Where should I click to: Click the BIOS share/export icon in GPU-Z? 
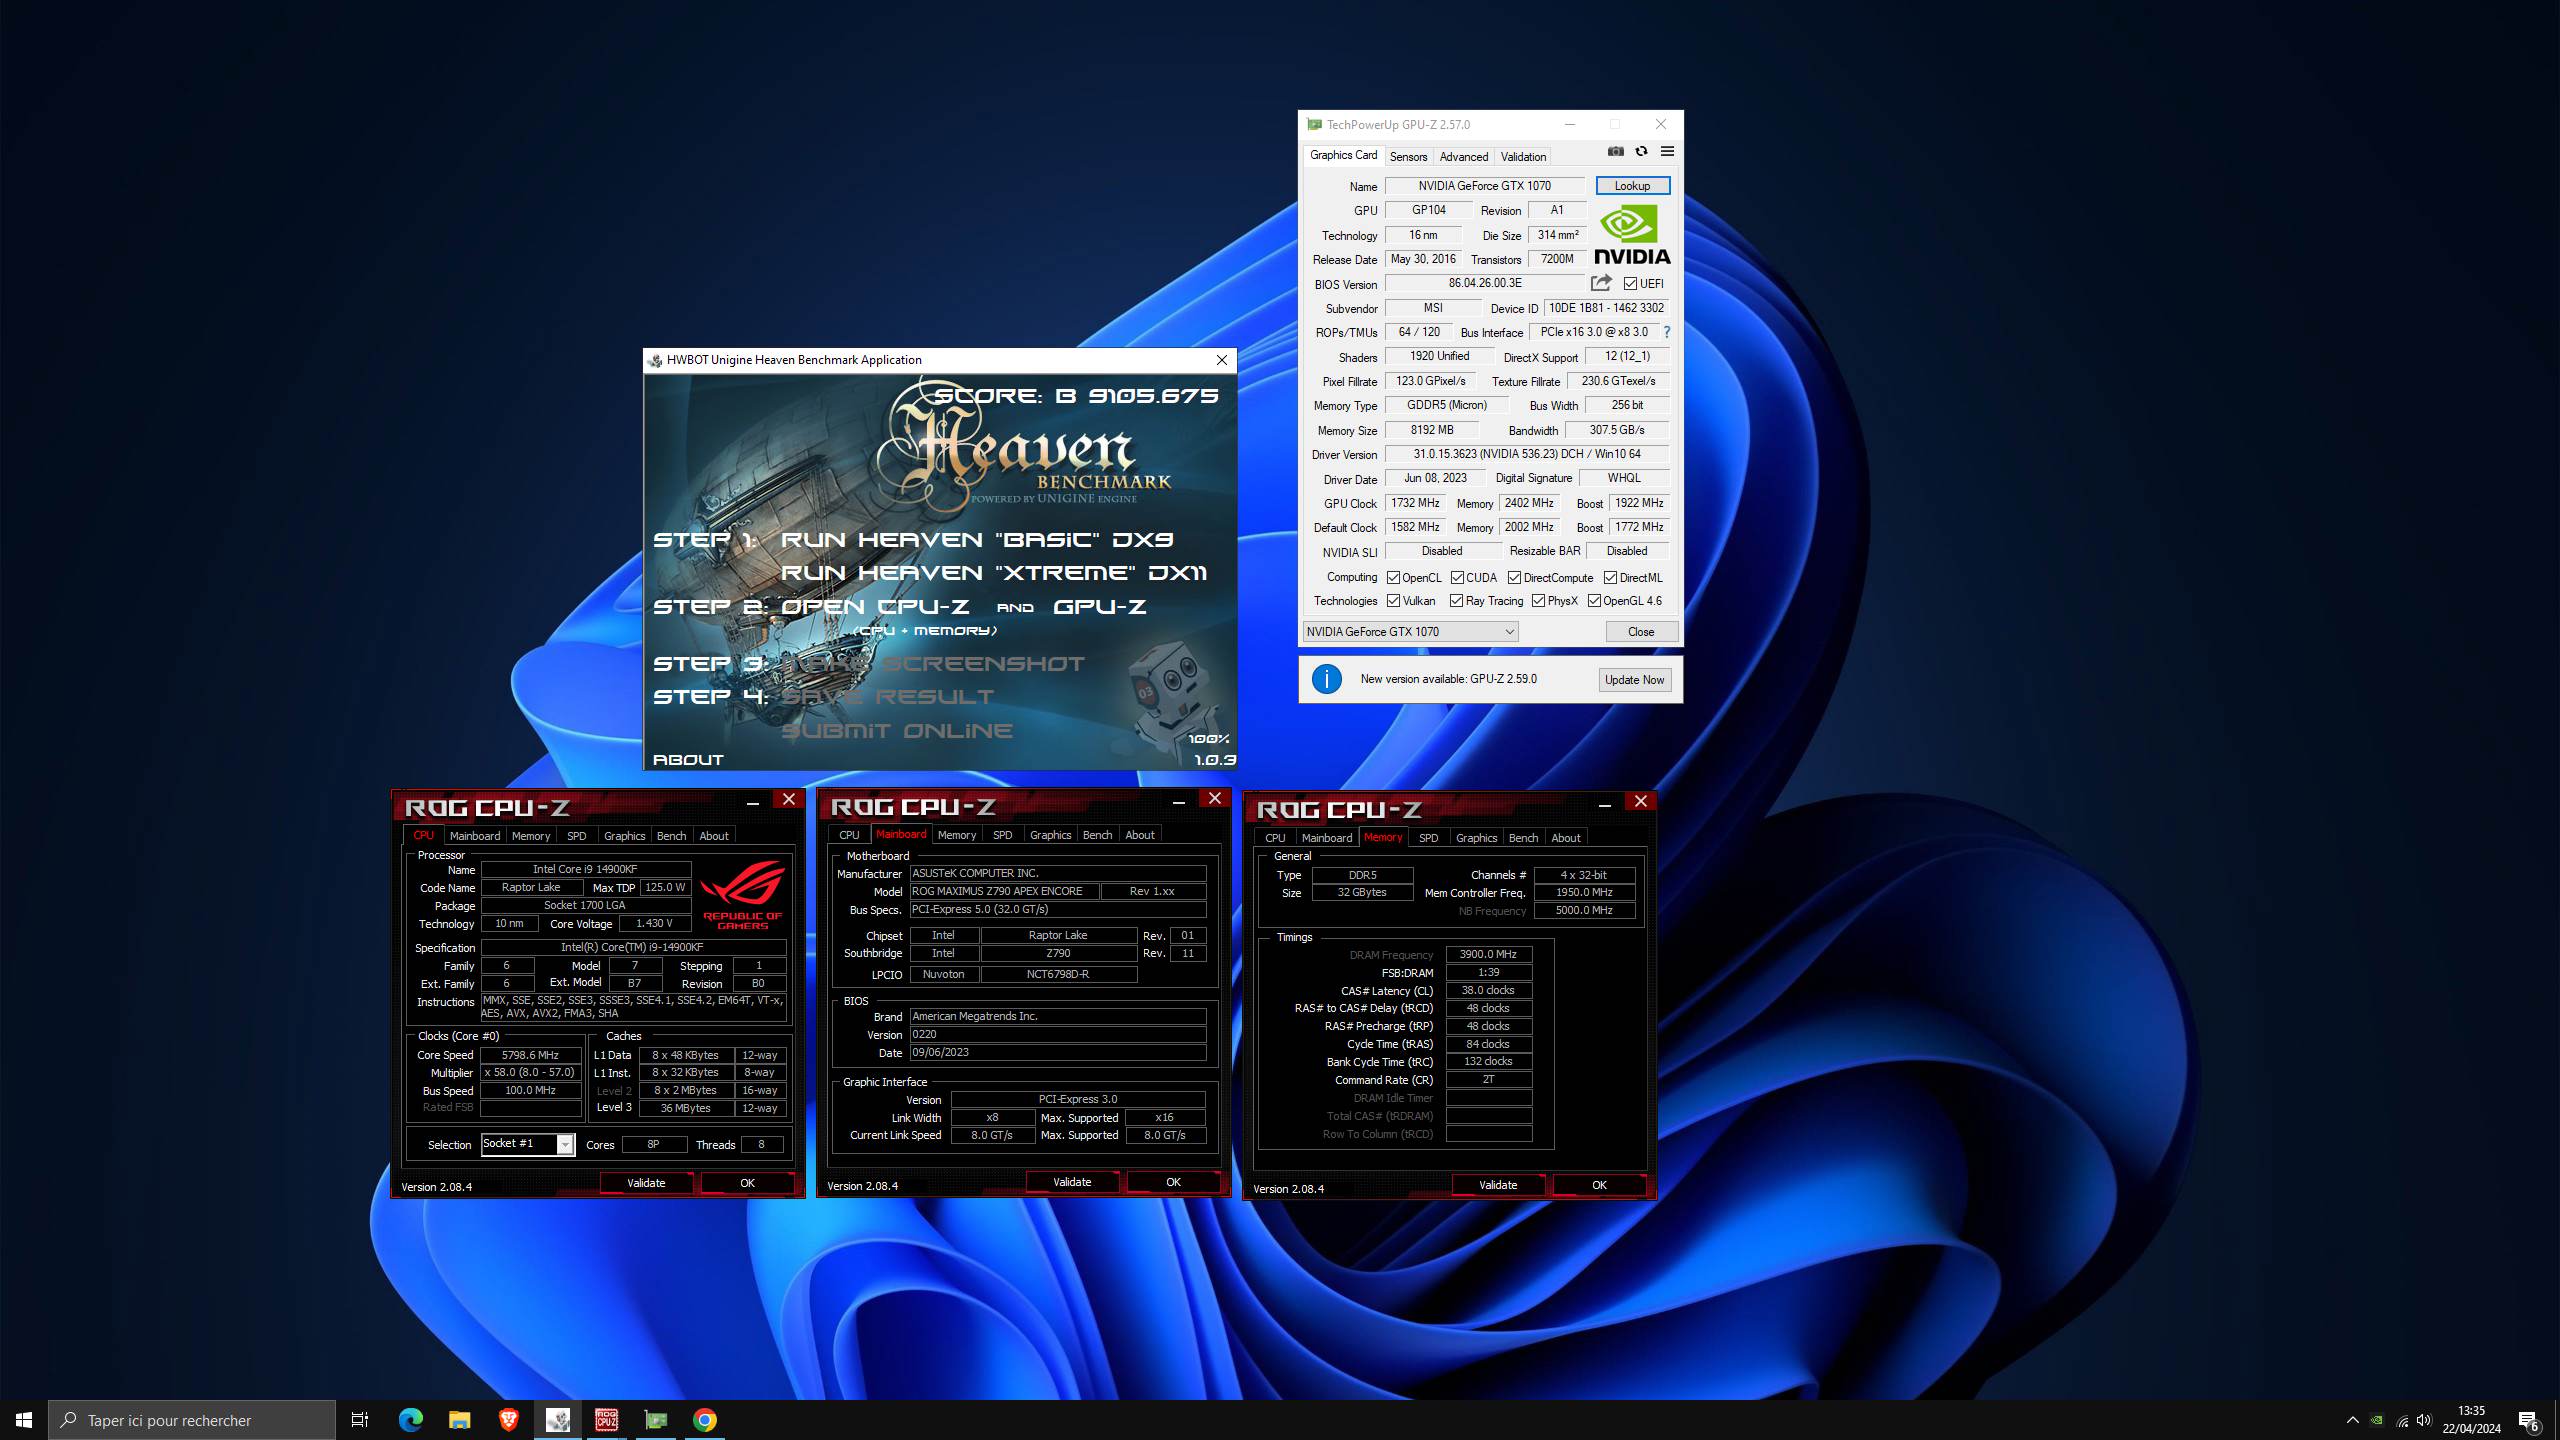(x=1601, y=283)
